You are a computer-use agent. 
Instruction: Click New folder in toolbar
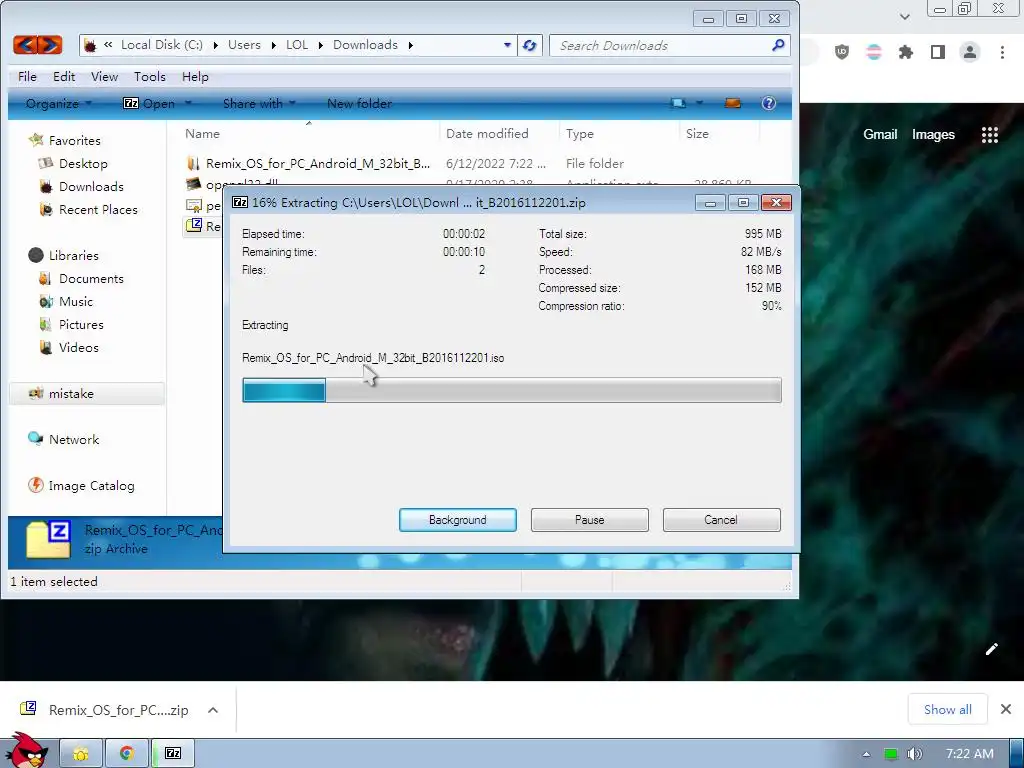tap(359, 103)
